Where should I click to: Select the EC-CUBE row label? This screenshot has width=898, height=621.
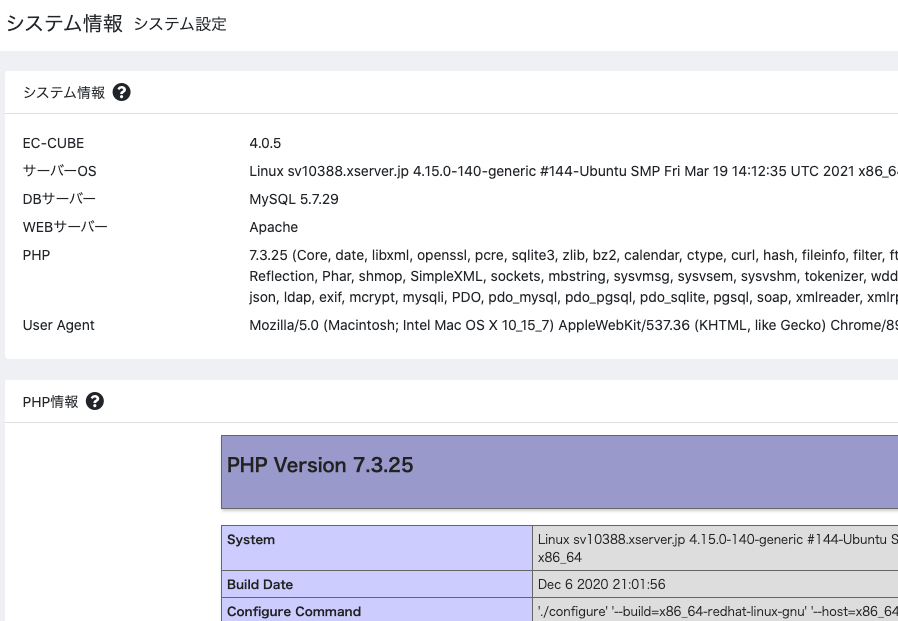[53, 143]
